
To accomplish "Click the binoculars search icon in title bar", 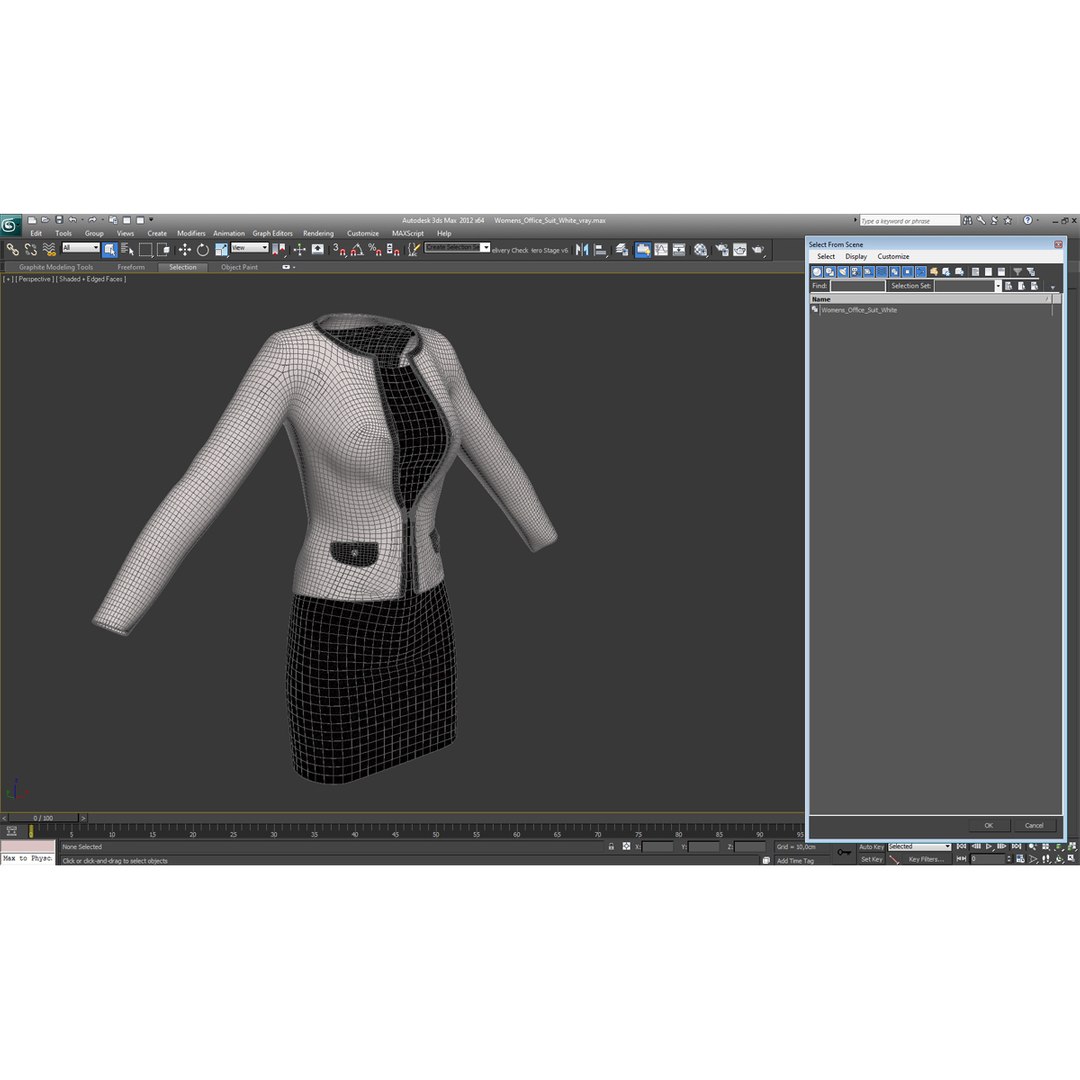I will [968, 220].
